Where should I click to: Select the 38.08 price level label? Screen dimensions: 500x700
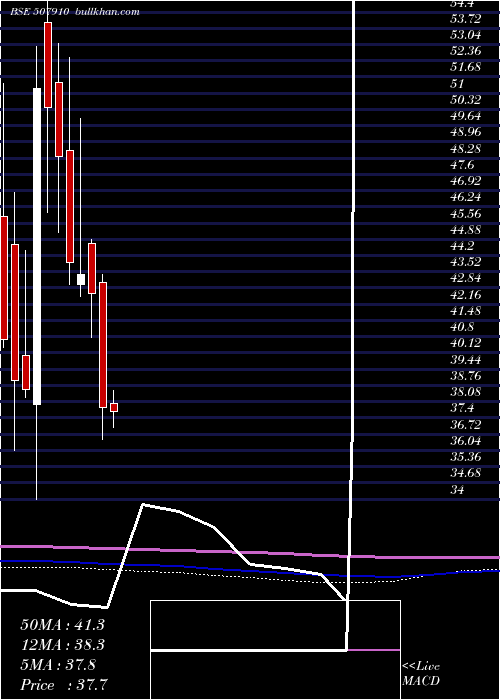(466, 392)
